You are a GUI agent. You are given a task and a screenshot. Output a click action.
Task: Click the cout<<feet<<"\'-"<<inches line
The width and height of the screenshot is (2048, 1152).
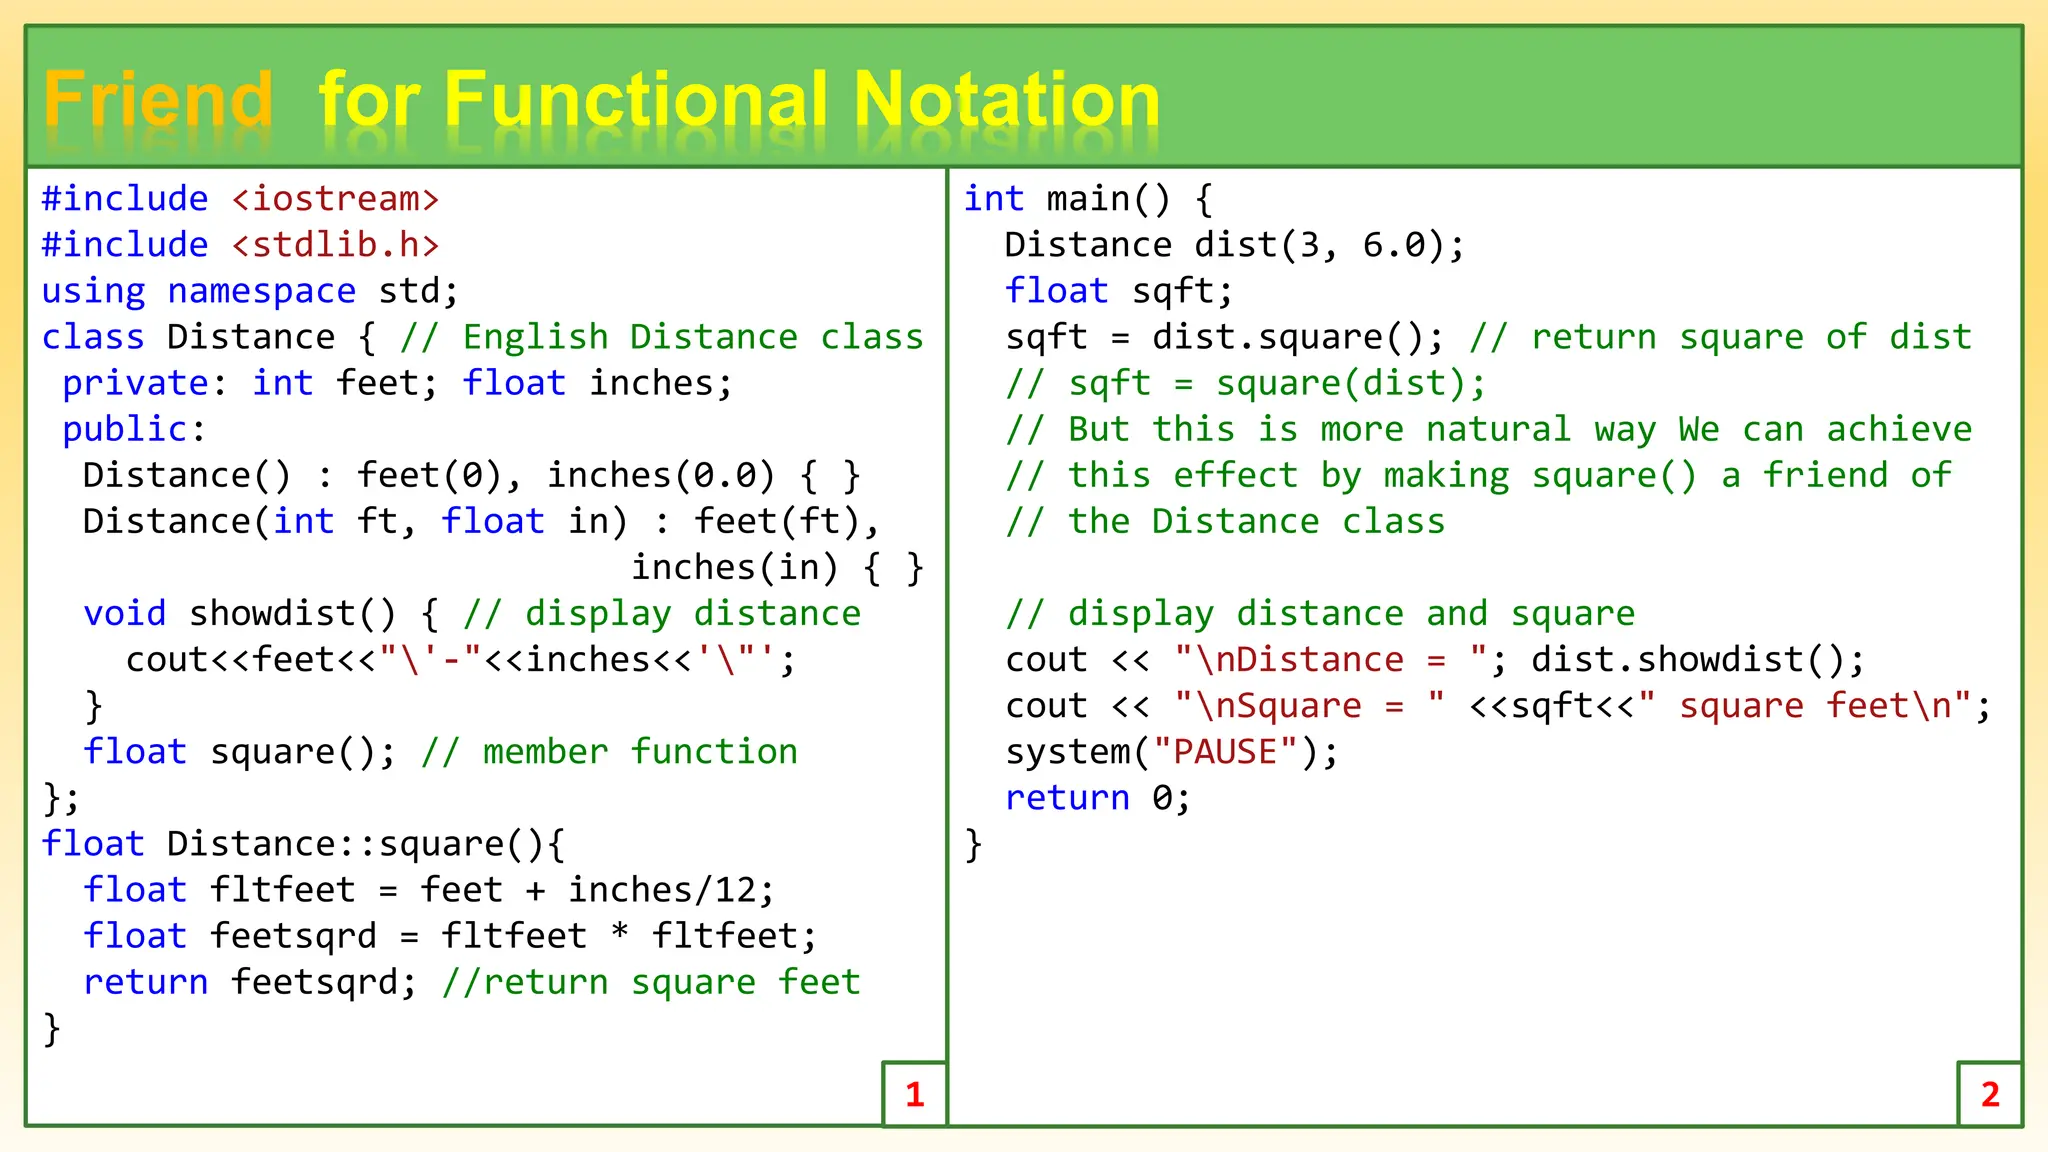[461, 659]
